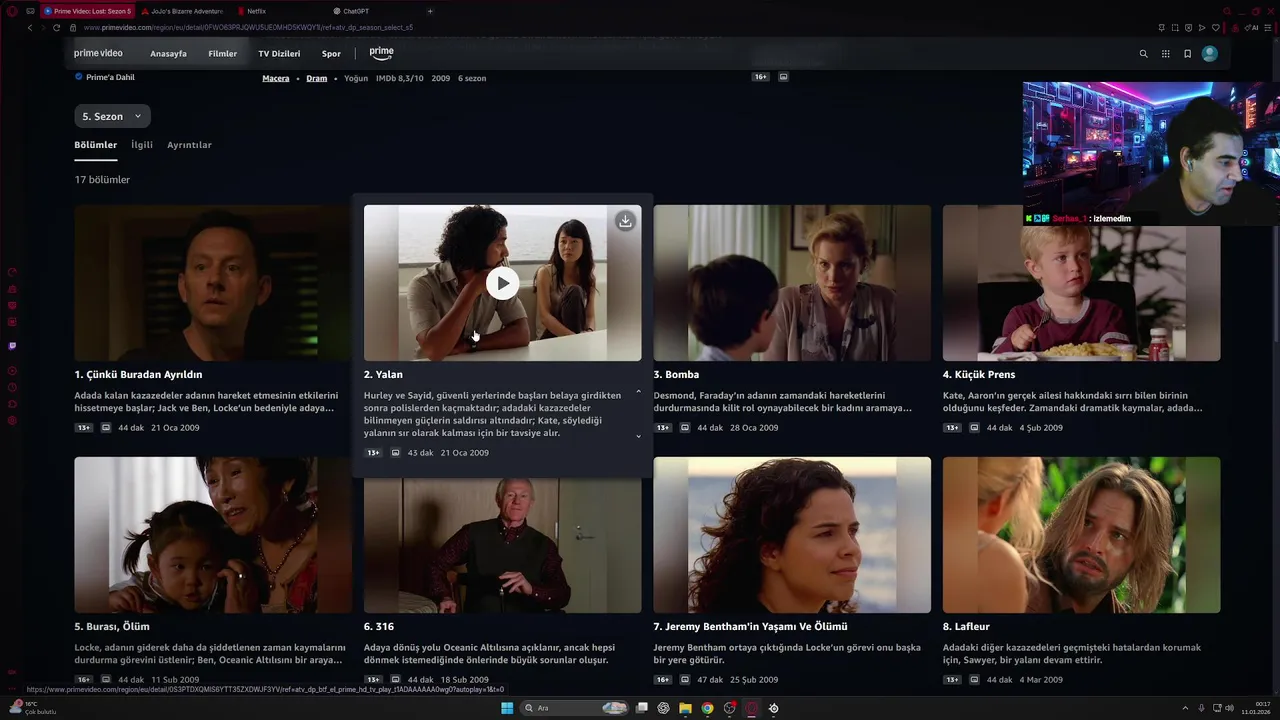Open File Explorer from taskbar
1280x720 pixels.
click(x=685, y=708)
